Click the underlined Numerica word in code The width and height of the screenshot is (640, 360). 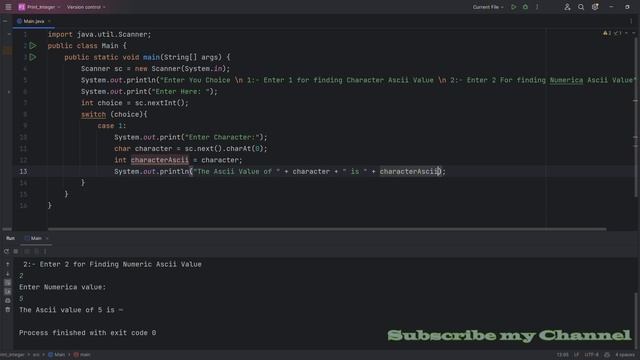[566, 80]
